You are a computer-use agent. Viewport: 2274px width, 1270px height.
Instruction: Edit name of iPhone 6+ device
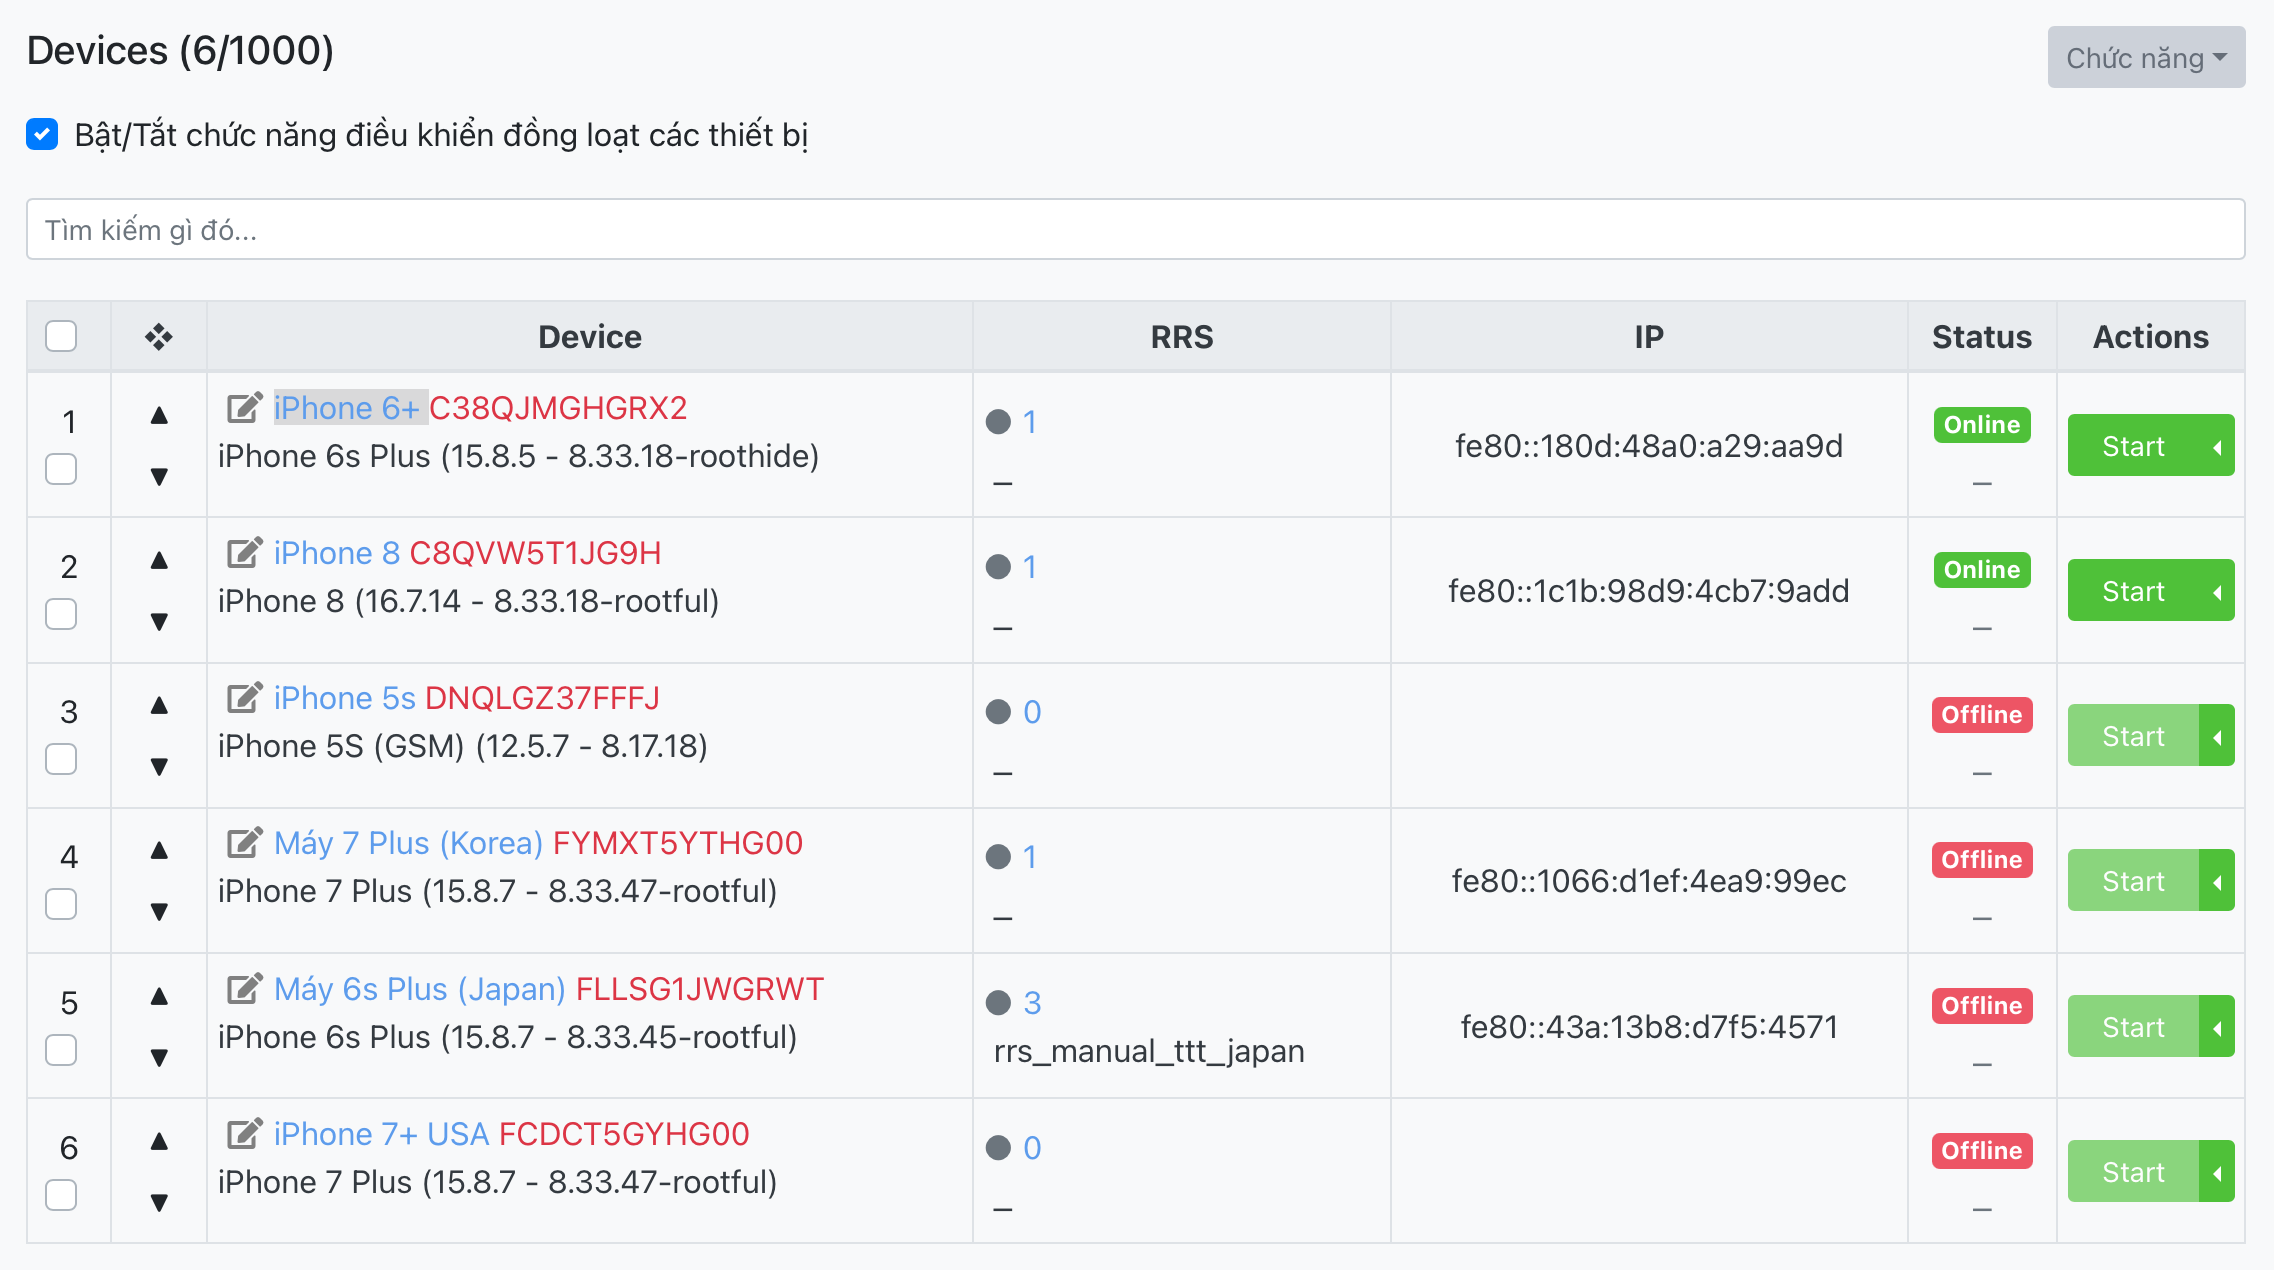(x=244, y=407)
